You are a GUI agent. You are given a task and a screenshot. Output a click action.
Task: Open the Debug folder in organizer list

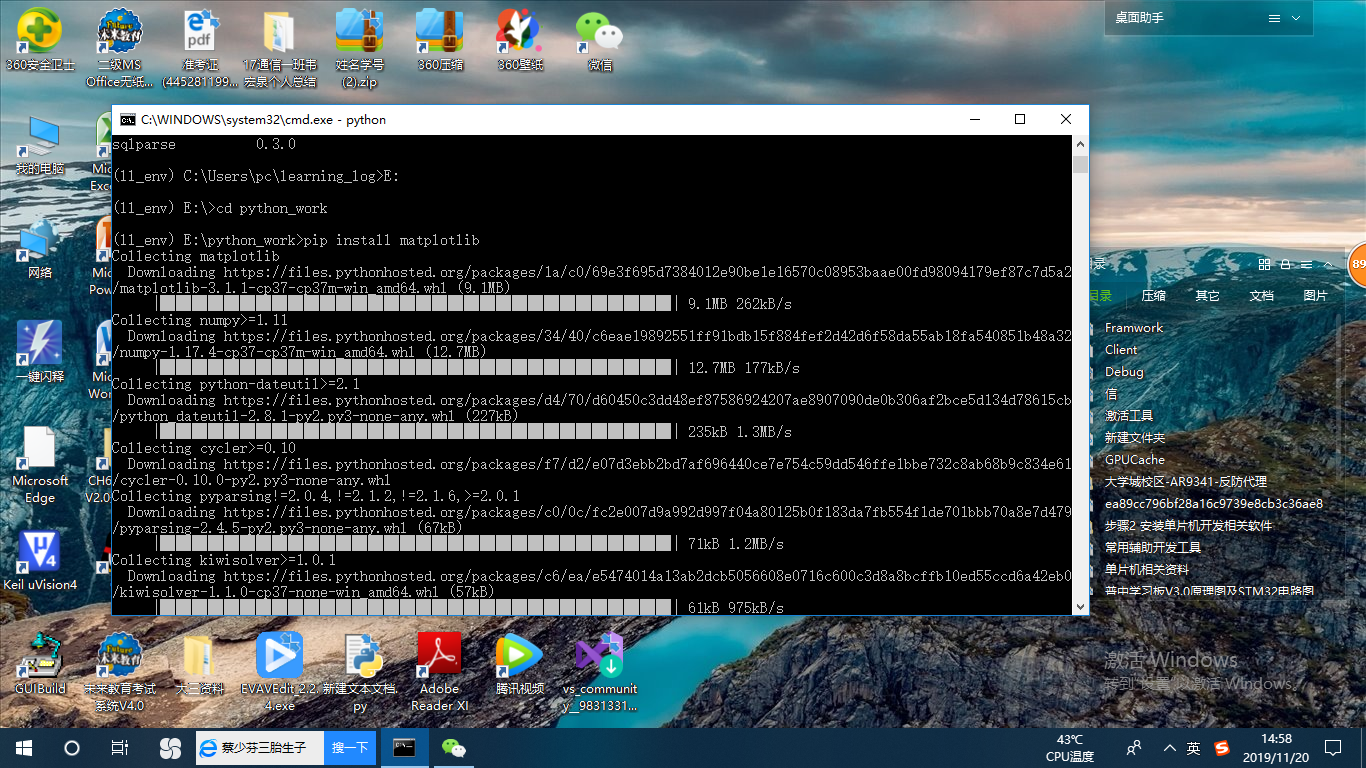pyautogui.click(x=1124, y=372)
